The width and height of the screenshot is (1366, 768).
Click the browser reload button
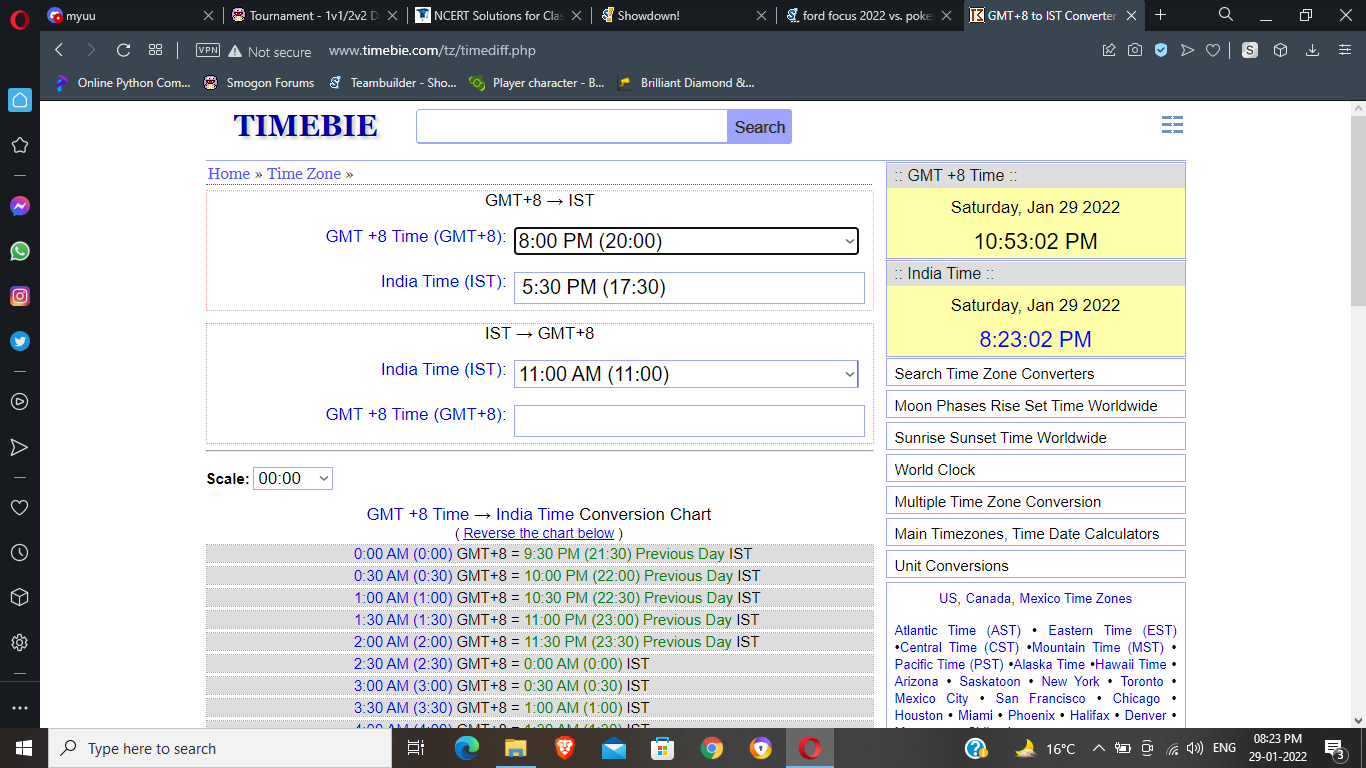[x=124, y=50]
